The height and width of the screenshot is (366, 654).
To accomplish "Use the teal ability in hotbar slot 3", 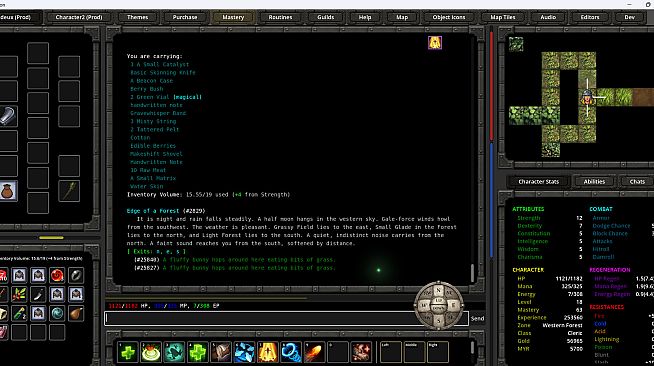I will [x=174, y=352].
